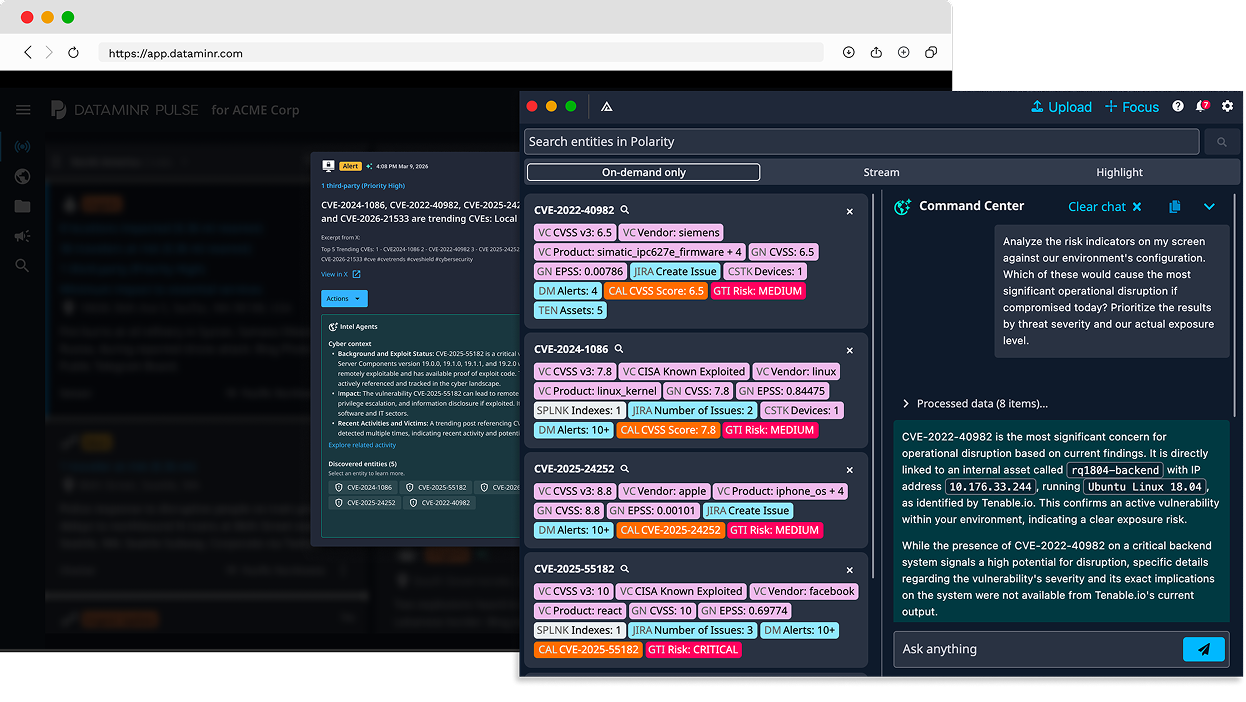Click search magnifier beside CVE-2024-1086 title
This screenshot has height=702, width=1246.
pos(619,349)
